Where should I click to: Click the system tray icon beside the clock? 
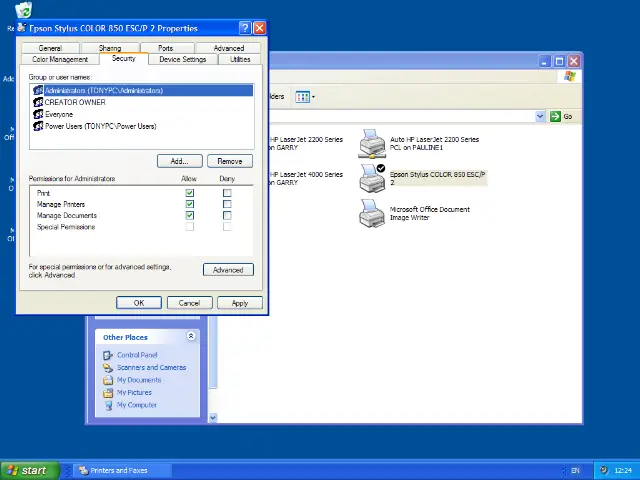coord(604,470)
